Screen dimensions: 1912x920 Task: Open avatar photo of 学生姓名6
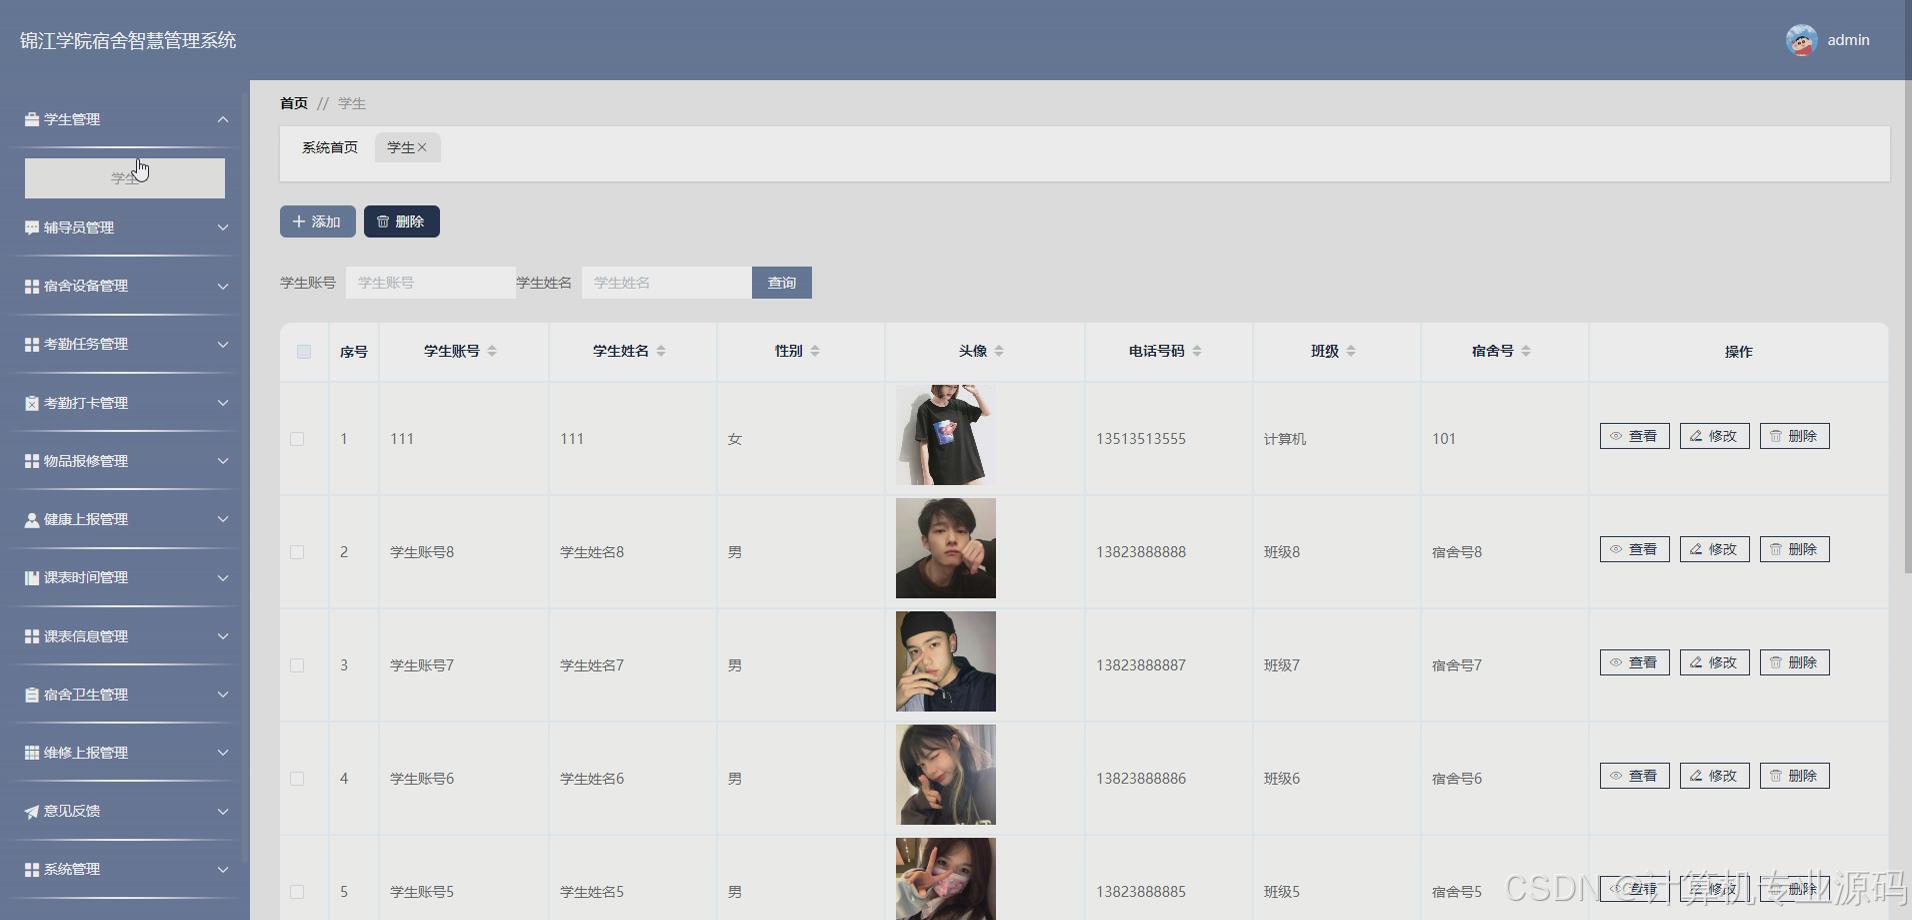coord(946,775)
